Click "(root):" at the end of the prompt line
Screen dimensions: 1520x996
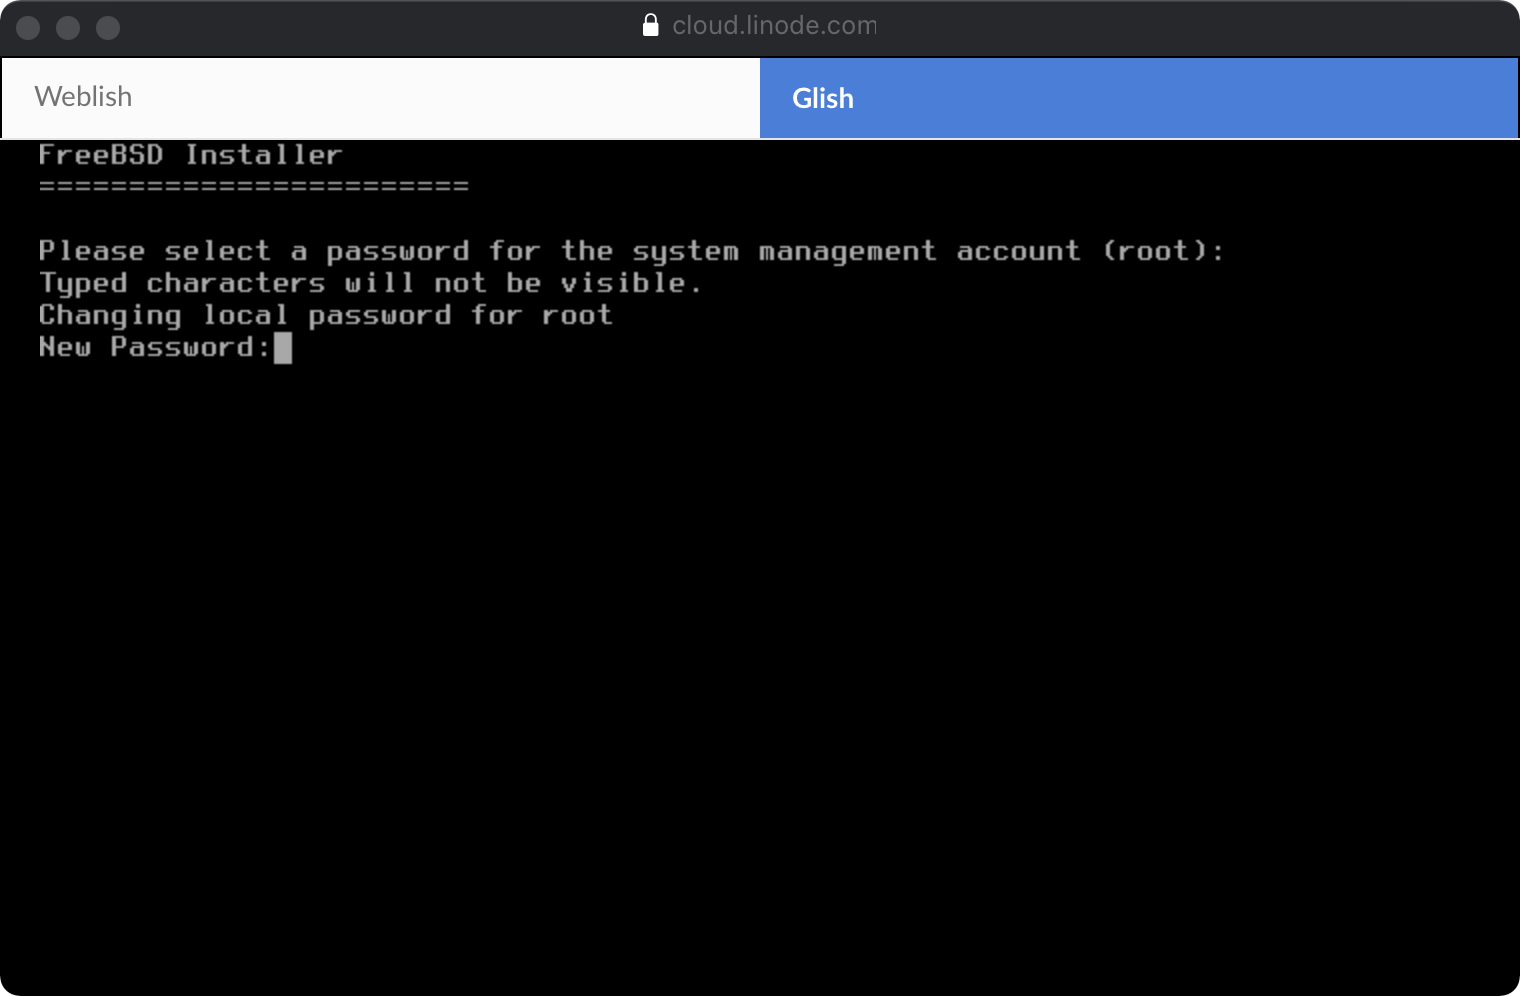(x=1162, y=251)
